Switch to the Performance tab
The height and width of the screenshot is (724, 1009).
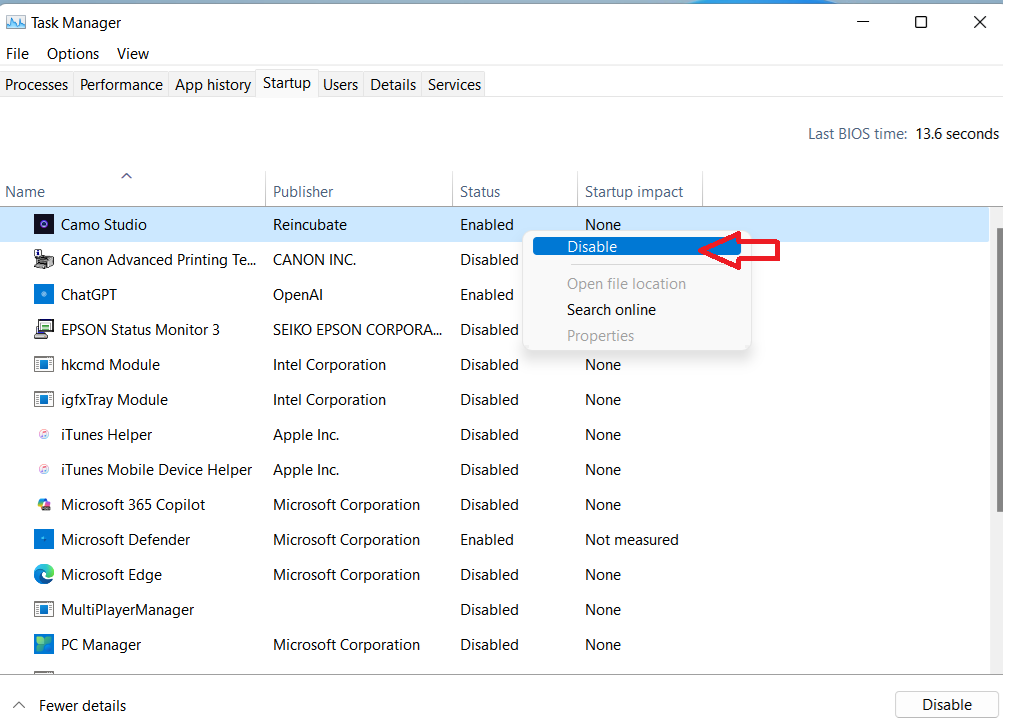tap(121, 84)
